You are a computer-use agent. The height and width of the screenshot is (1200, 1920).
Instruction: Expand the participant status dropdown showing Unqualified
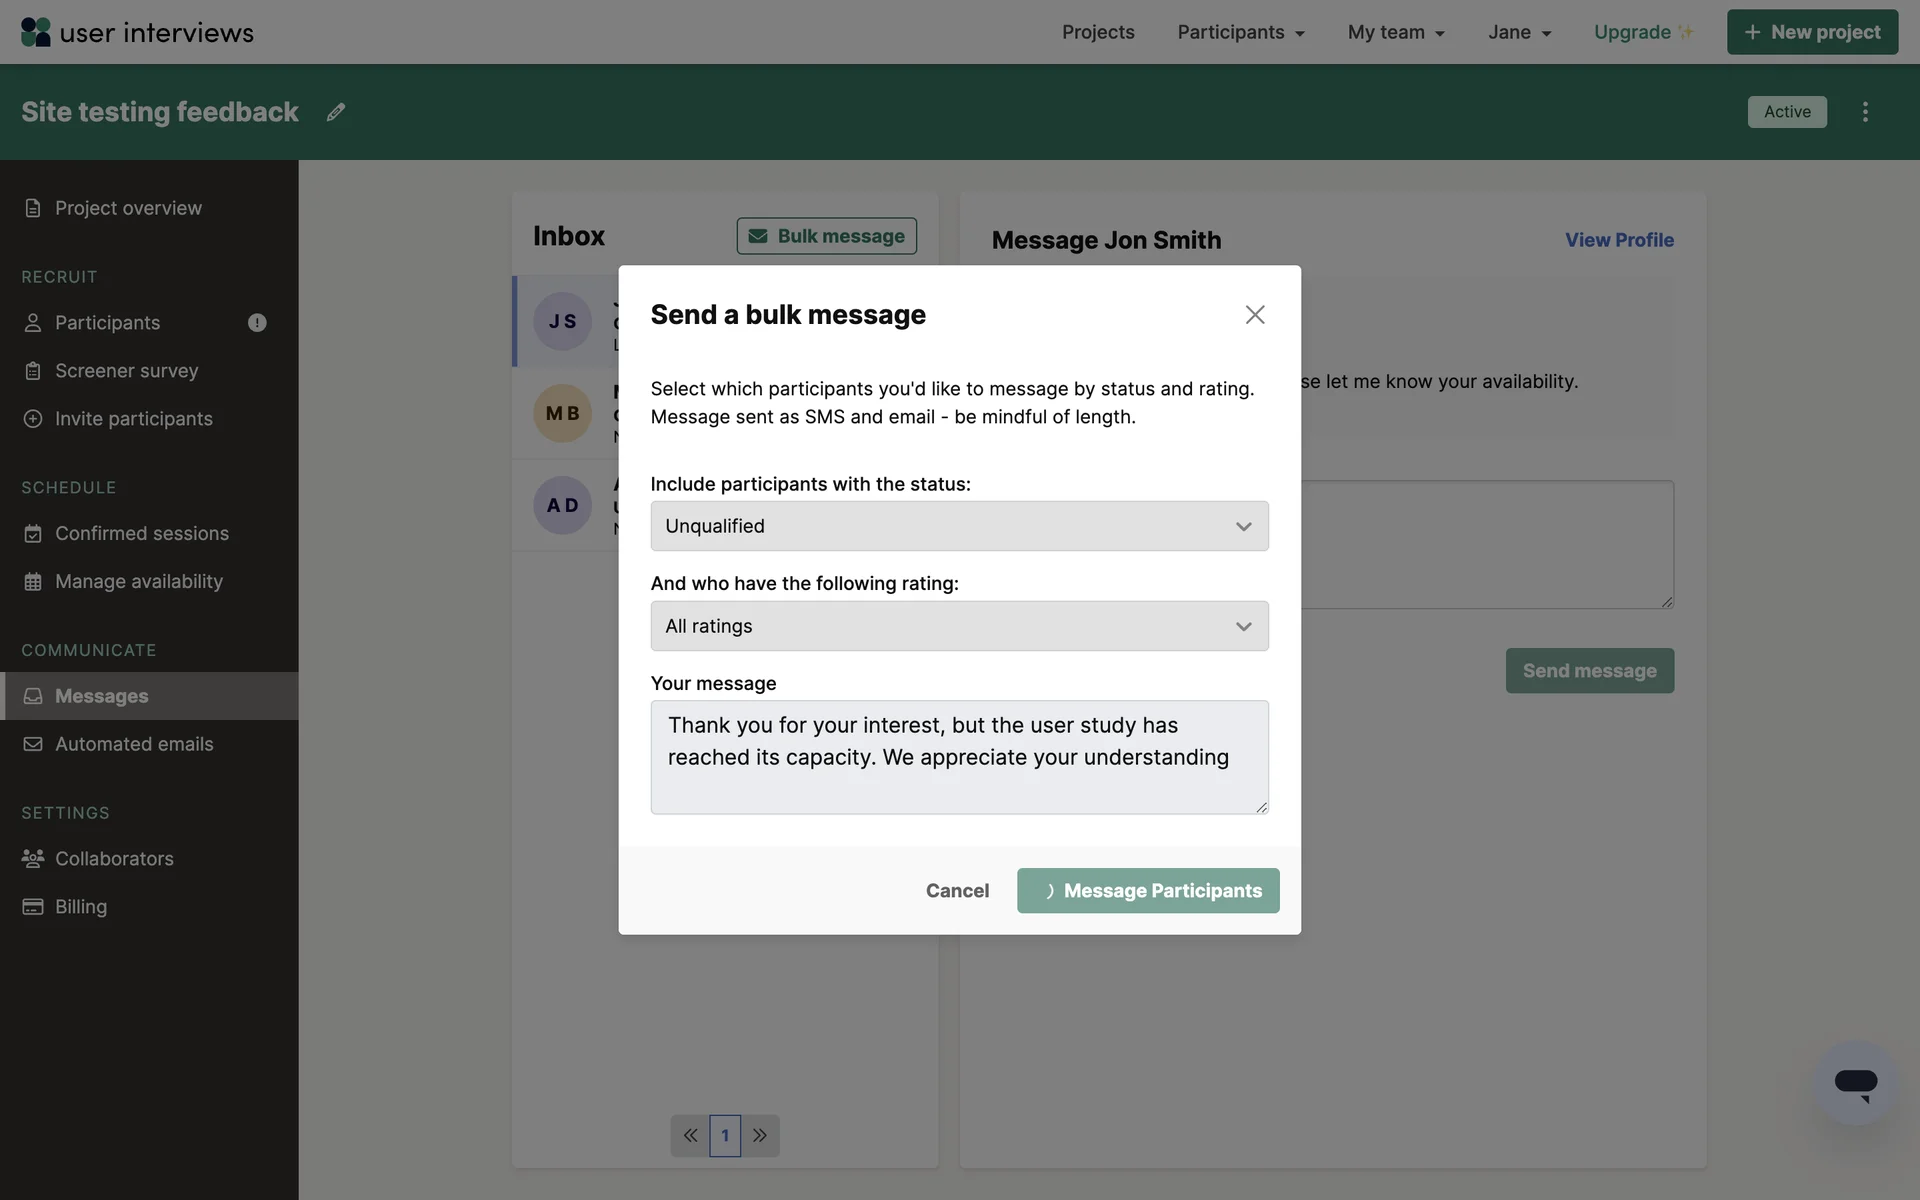959,526
